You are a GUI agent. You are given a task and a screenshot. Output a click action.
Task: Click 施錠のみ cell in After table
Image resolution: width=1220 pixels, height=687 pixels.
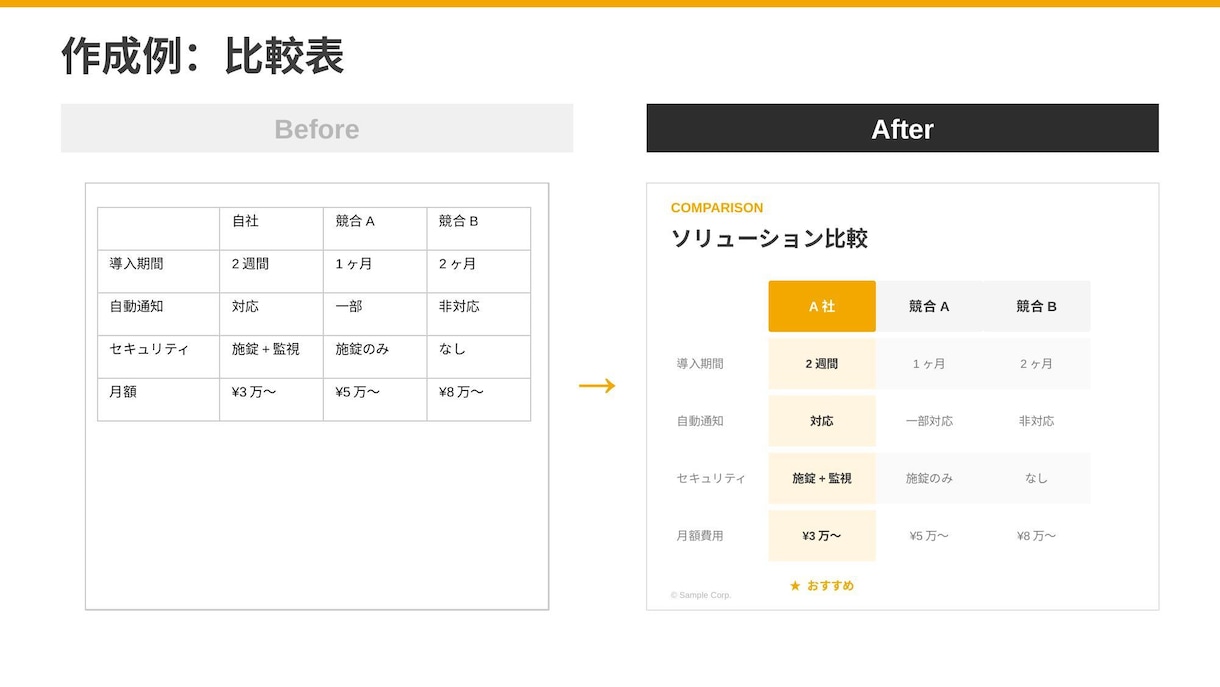click(x=929, y=478)
